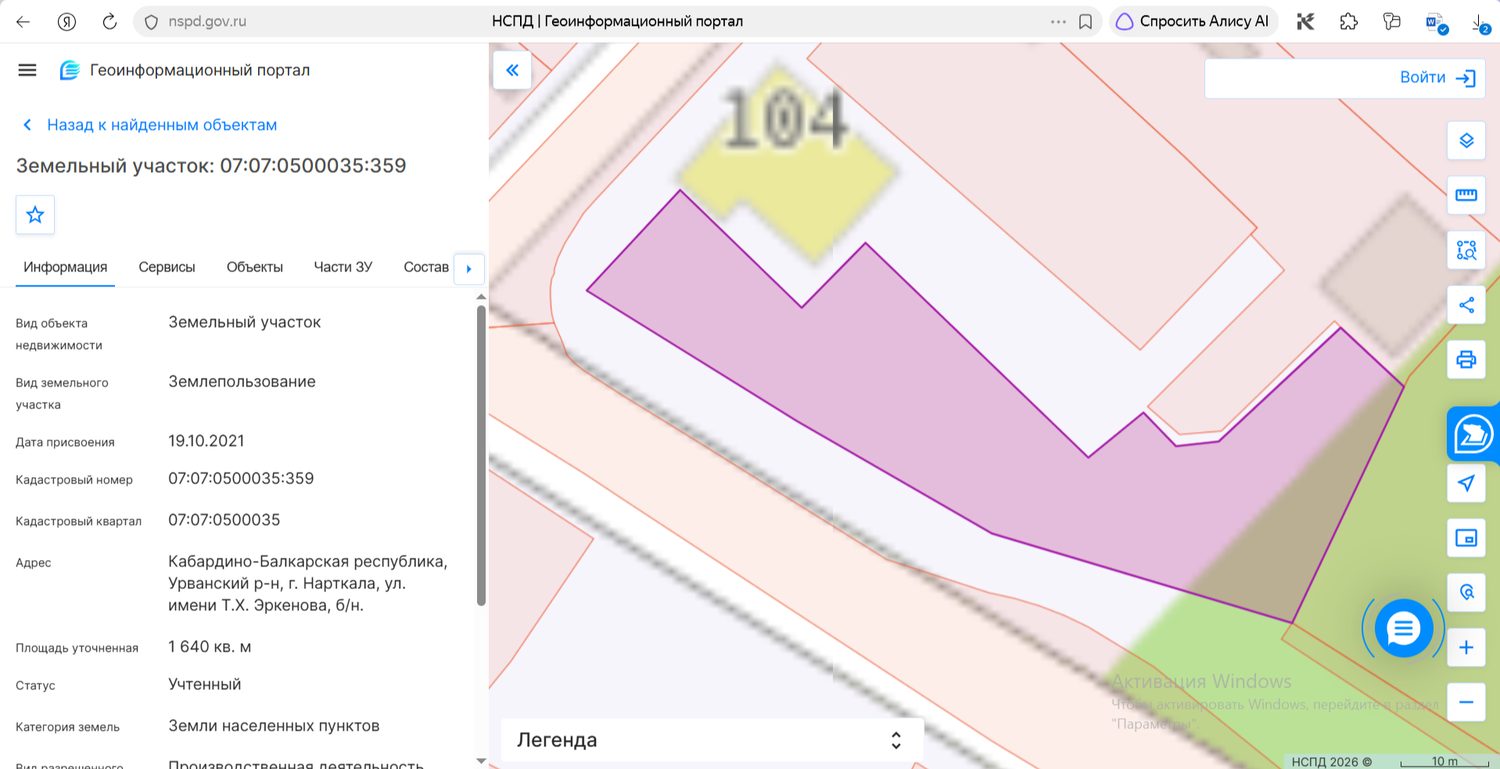The width and height of the screenshot is (1500, 769).
Task: Click the status value Учтенный
Action: tap(205, 685)
